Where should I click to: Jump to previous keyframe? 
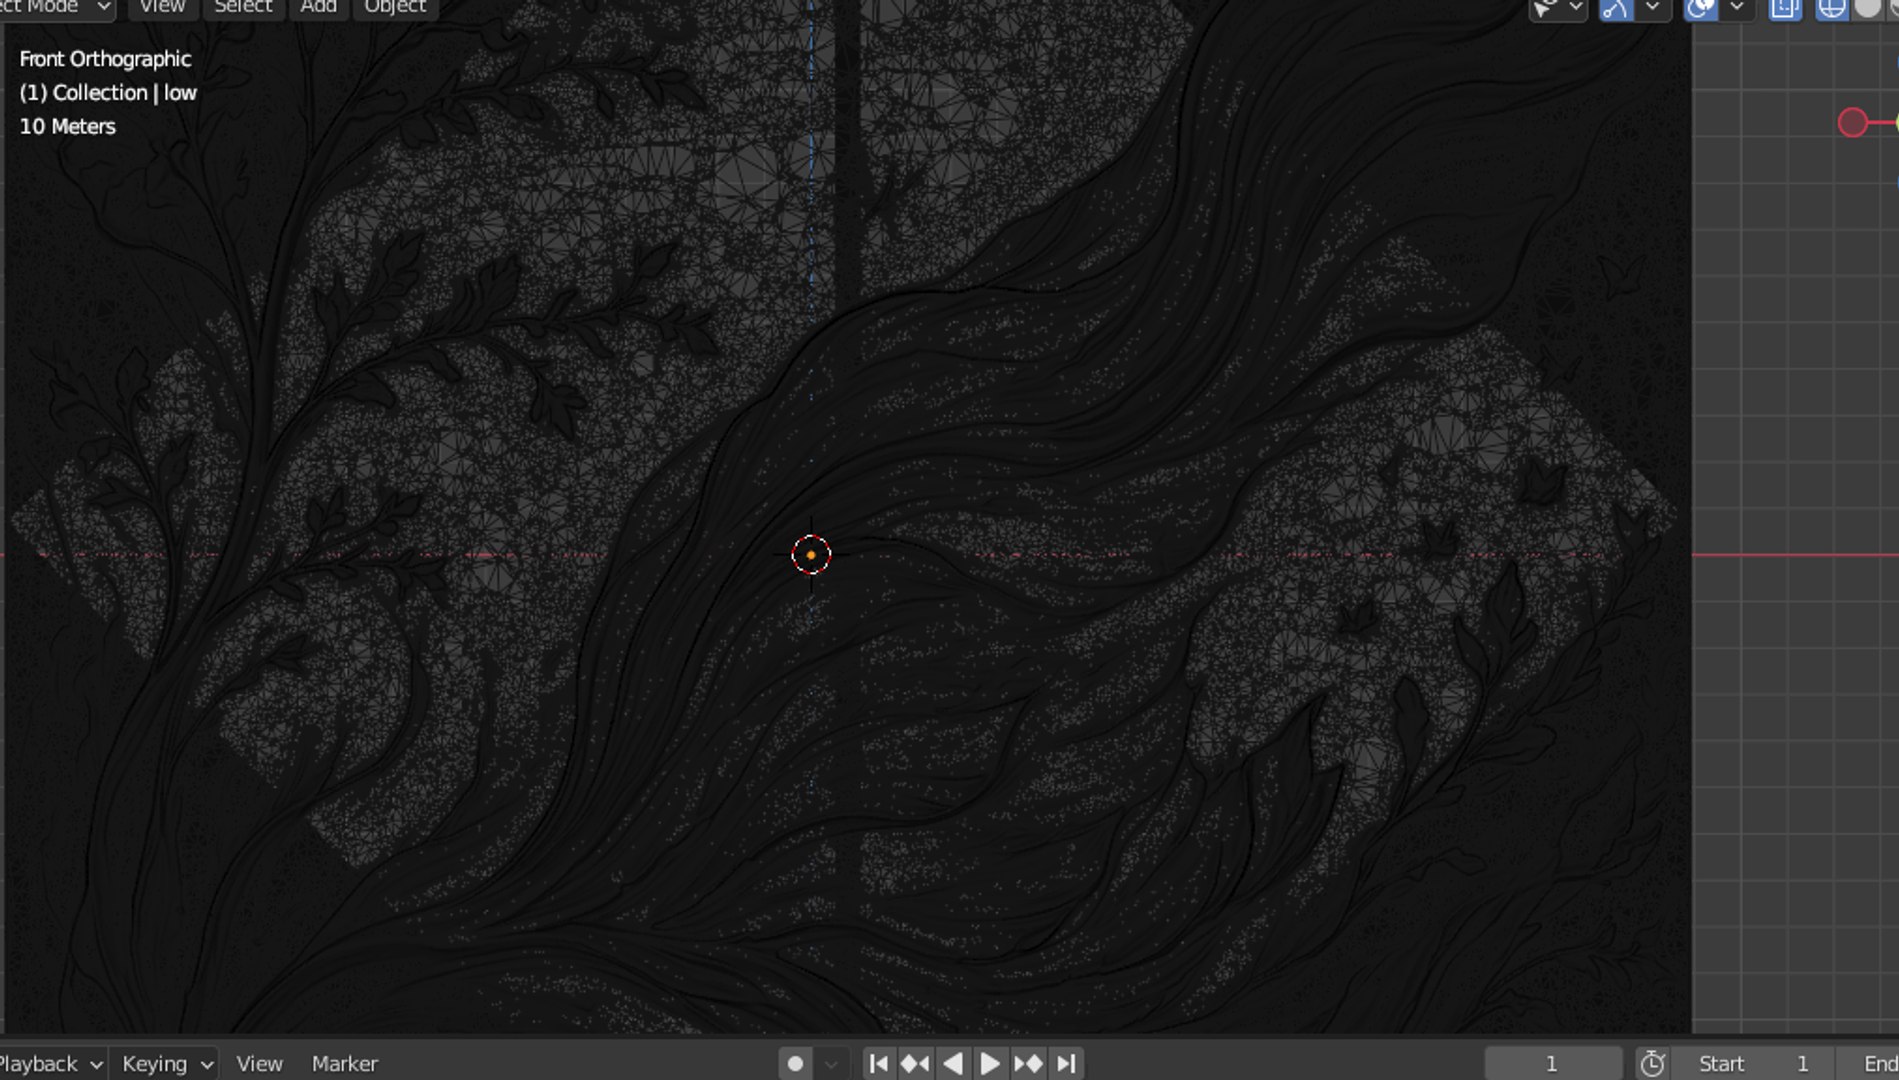pos(915,1063)
